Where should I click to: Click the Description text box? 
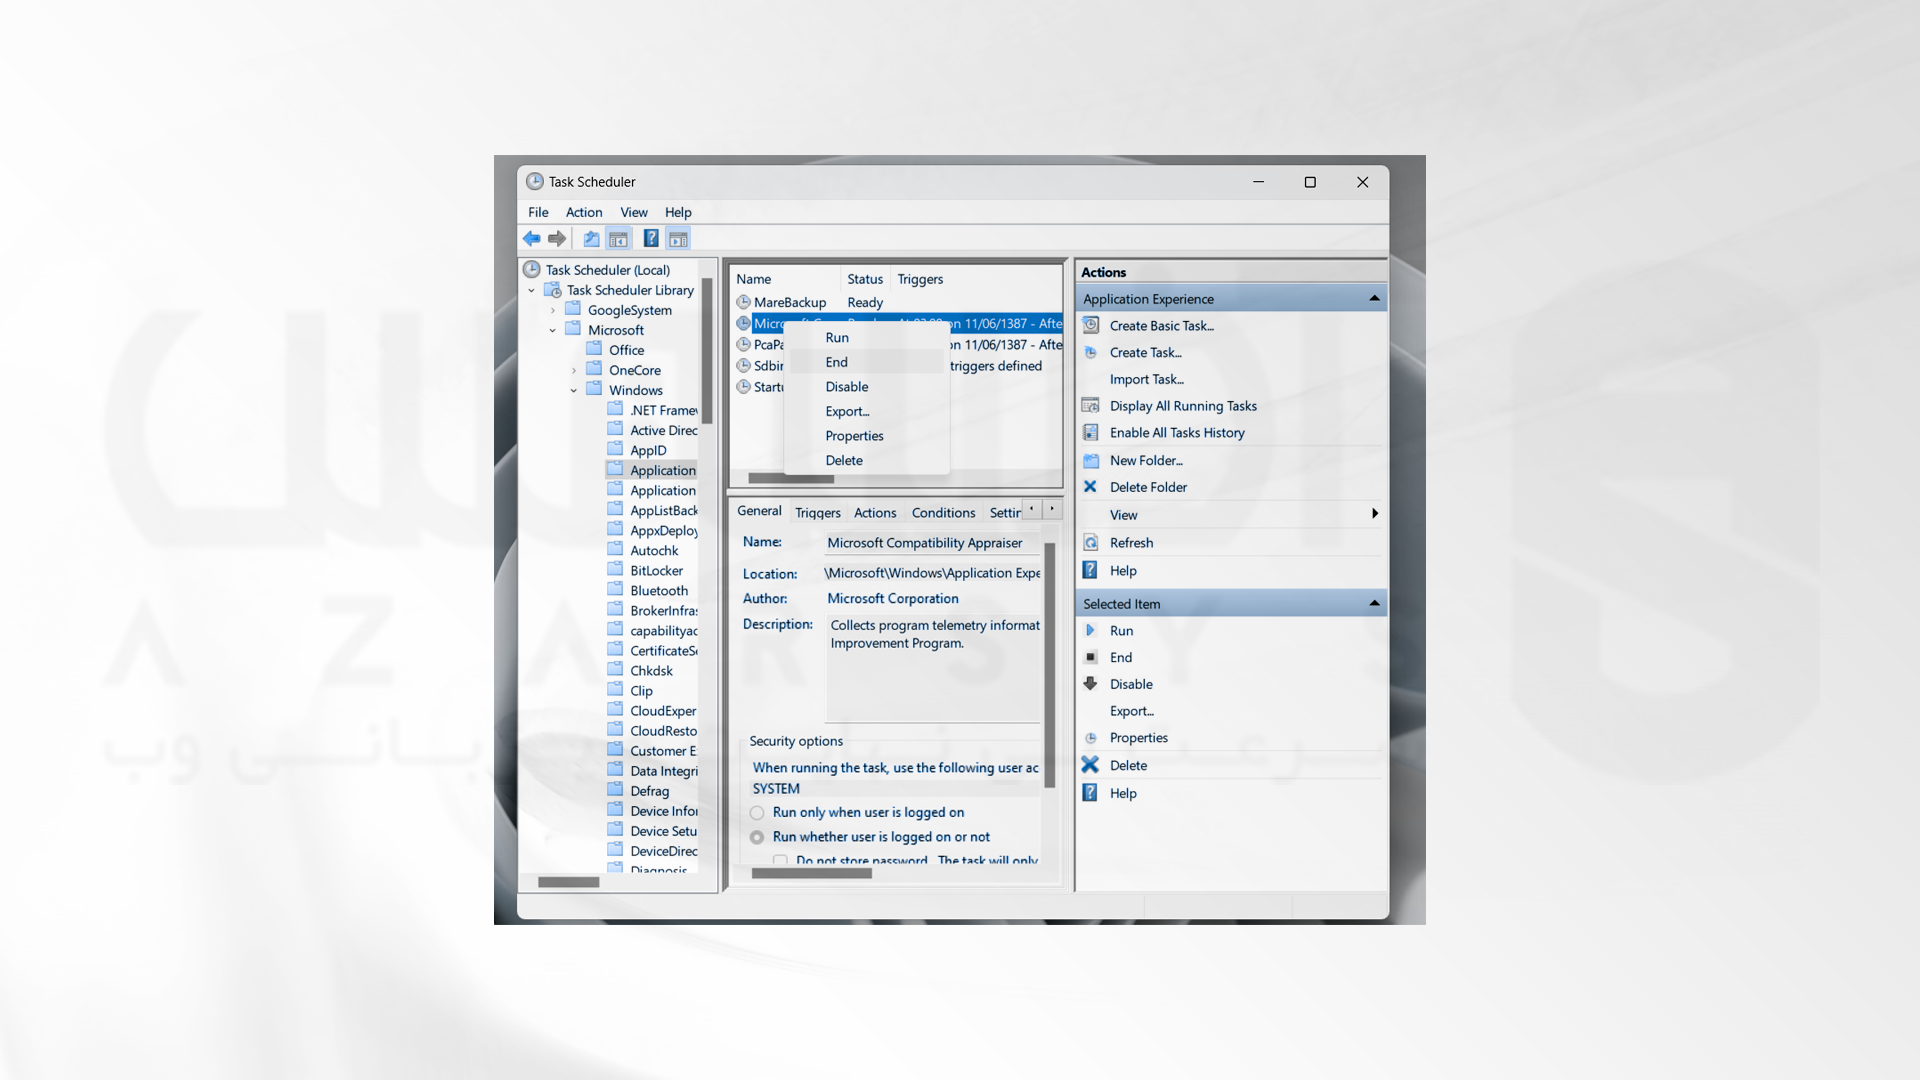click(x=933, y=668)
